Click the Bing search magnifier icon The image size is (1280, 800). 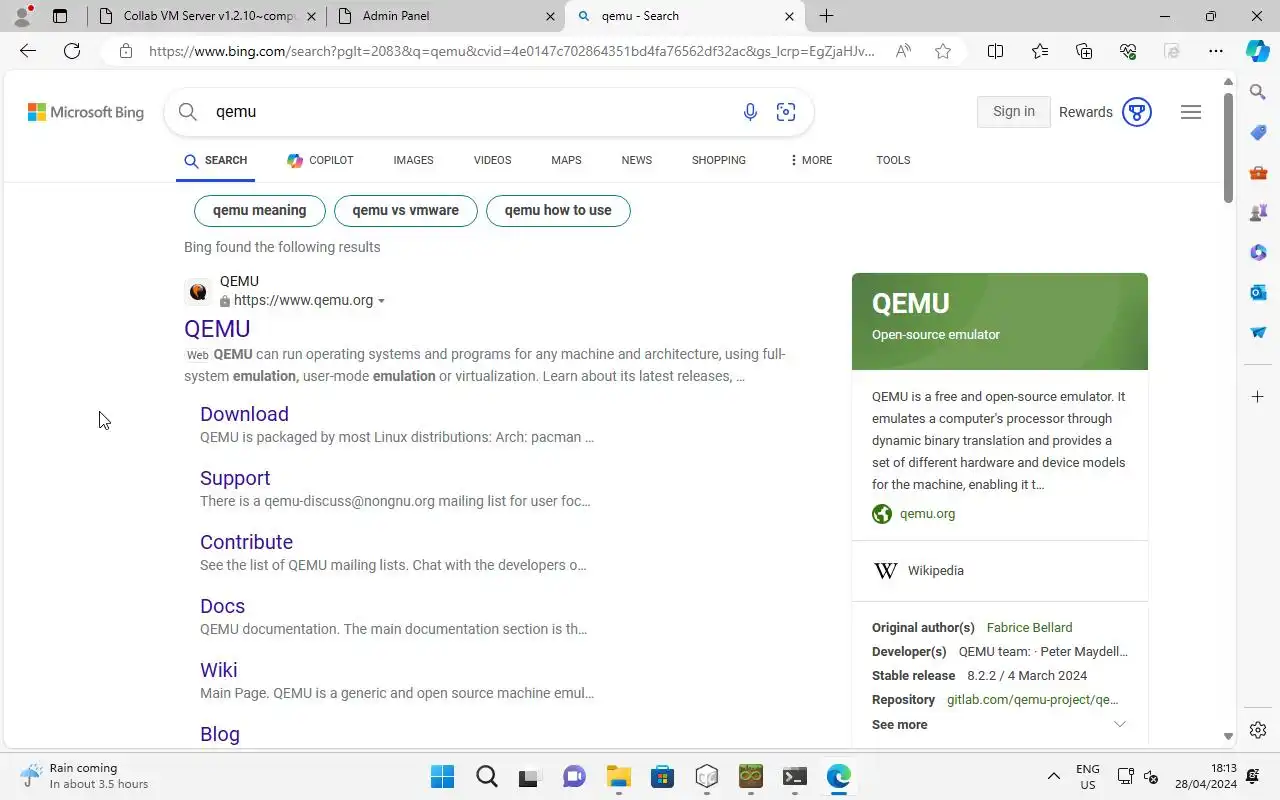point(188,112)
